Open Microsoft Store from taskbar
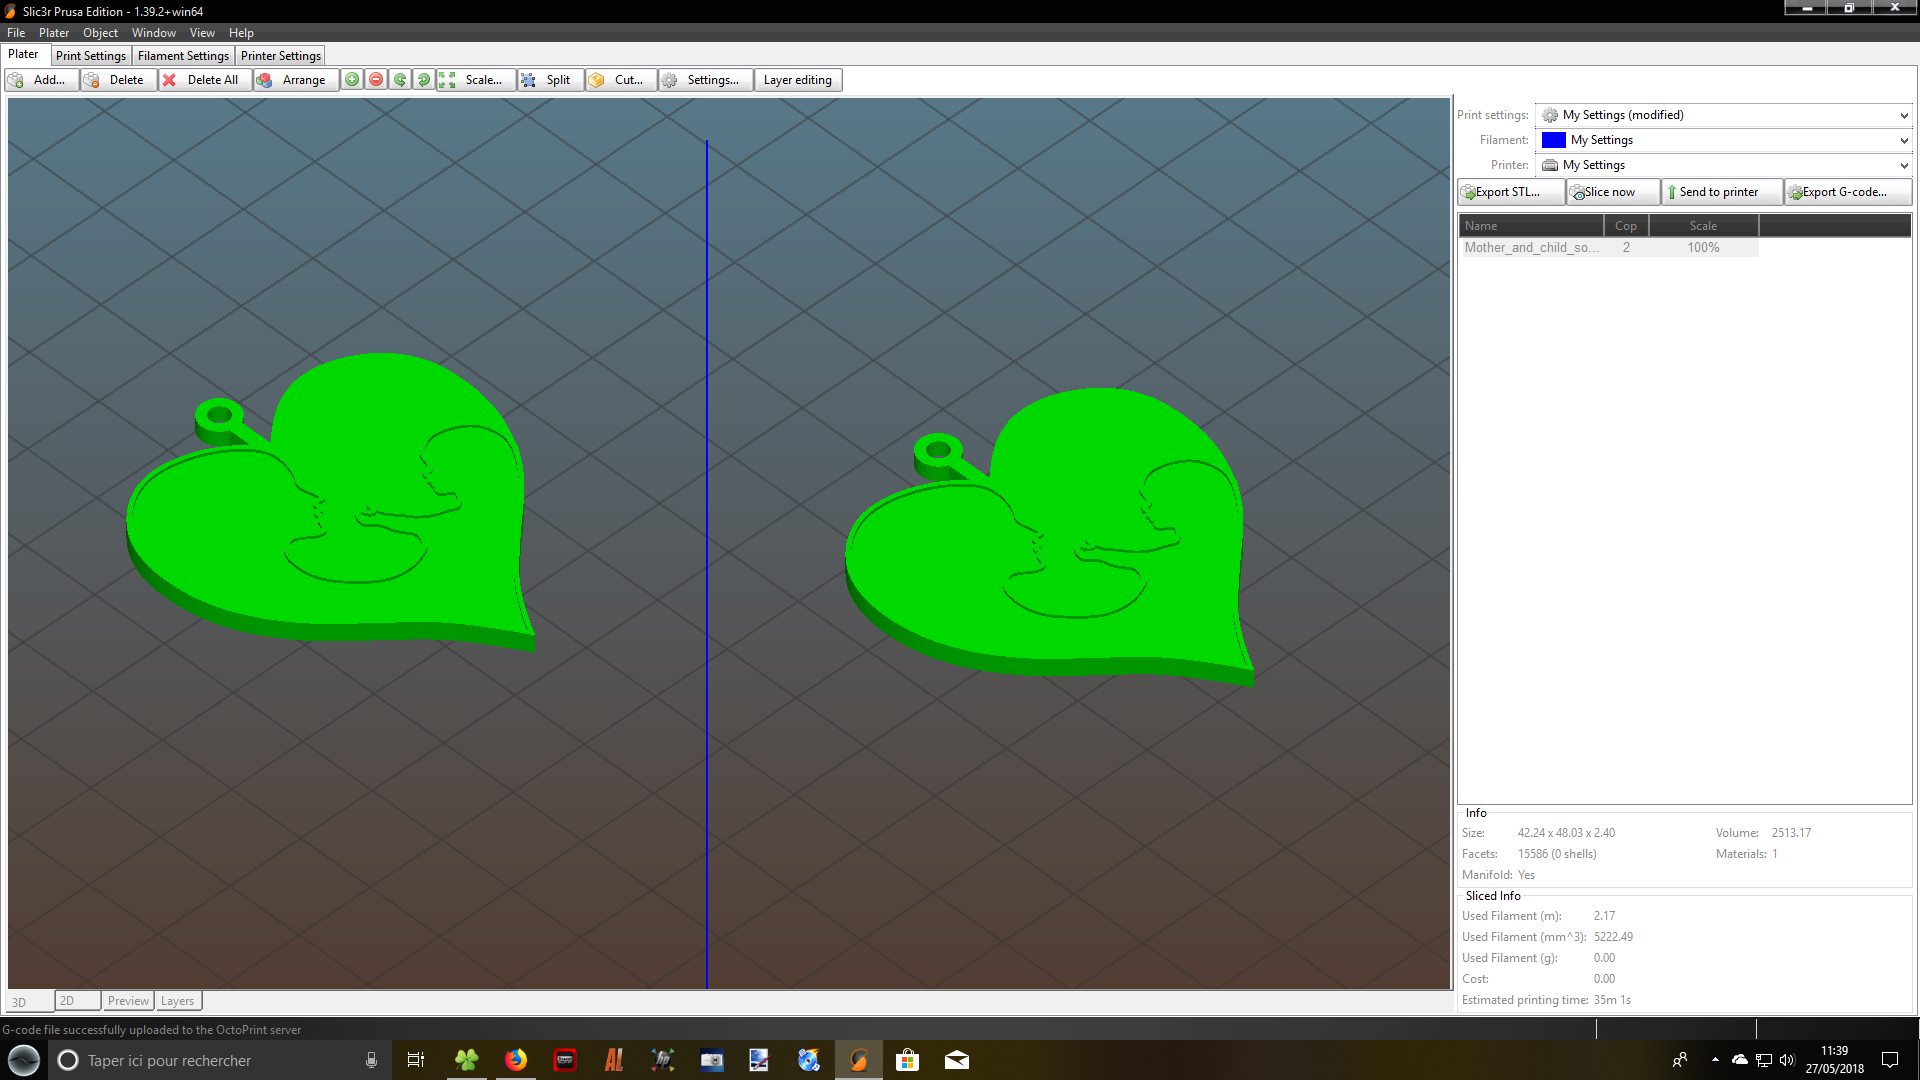Screen dimensions: 1920x1080 click(x=907, y=1060)
